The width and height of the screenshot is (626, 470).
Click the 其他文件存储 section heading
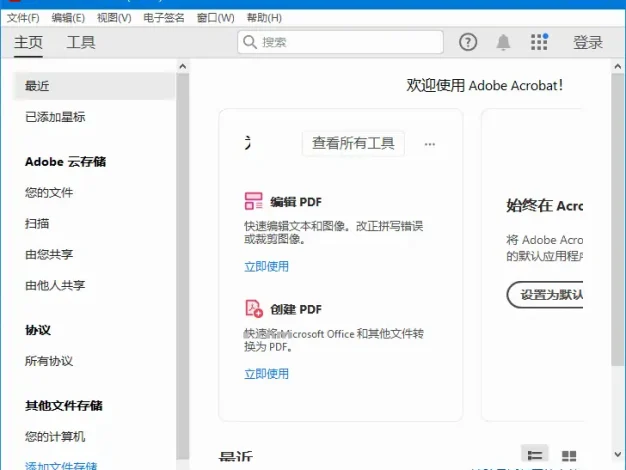[x=64, y=405]
